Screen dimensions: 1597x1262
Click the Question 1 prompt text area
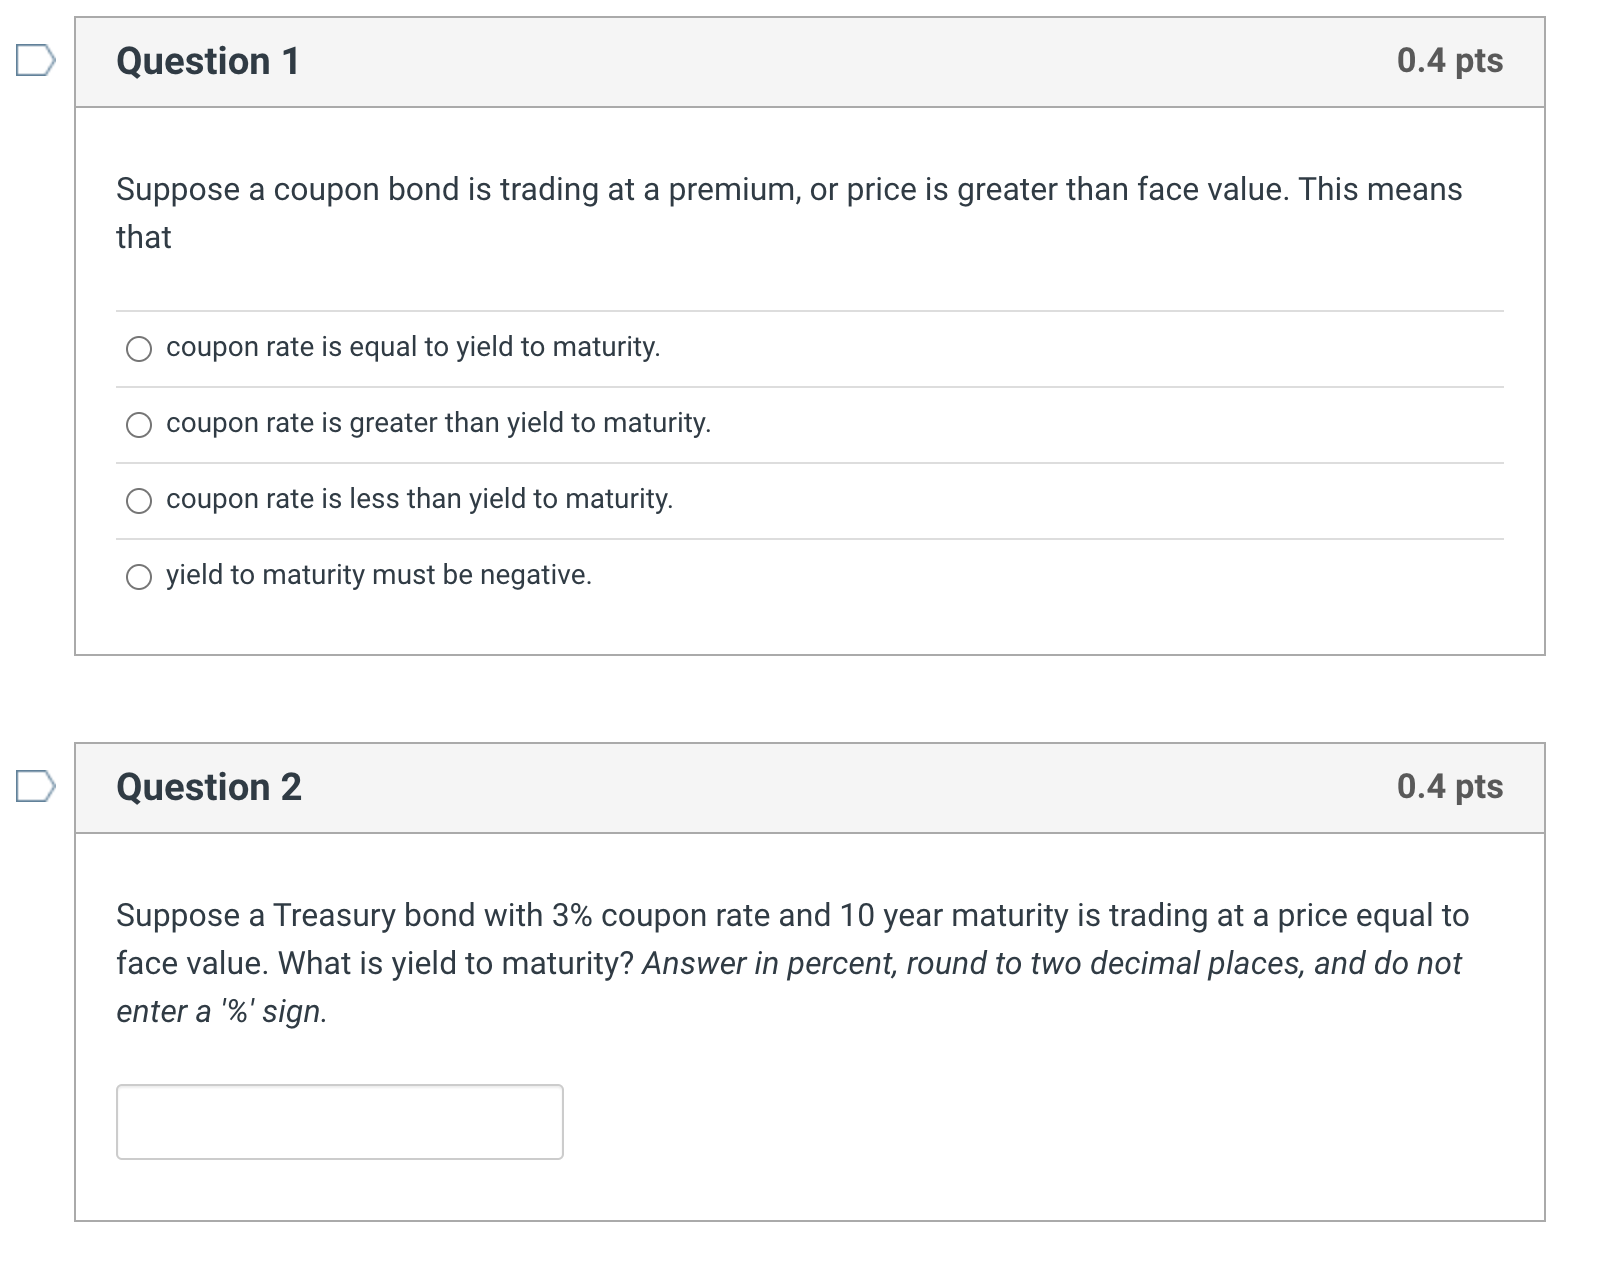tap(788, 212)
